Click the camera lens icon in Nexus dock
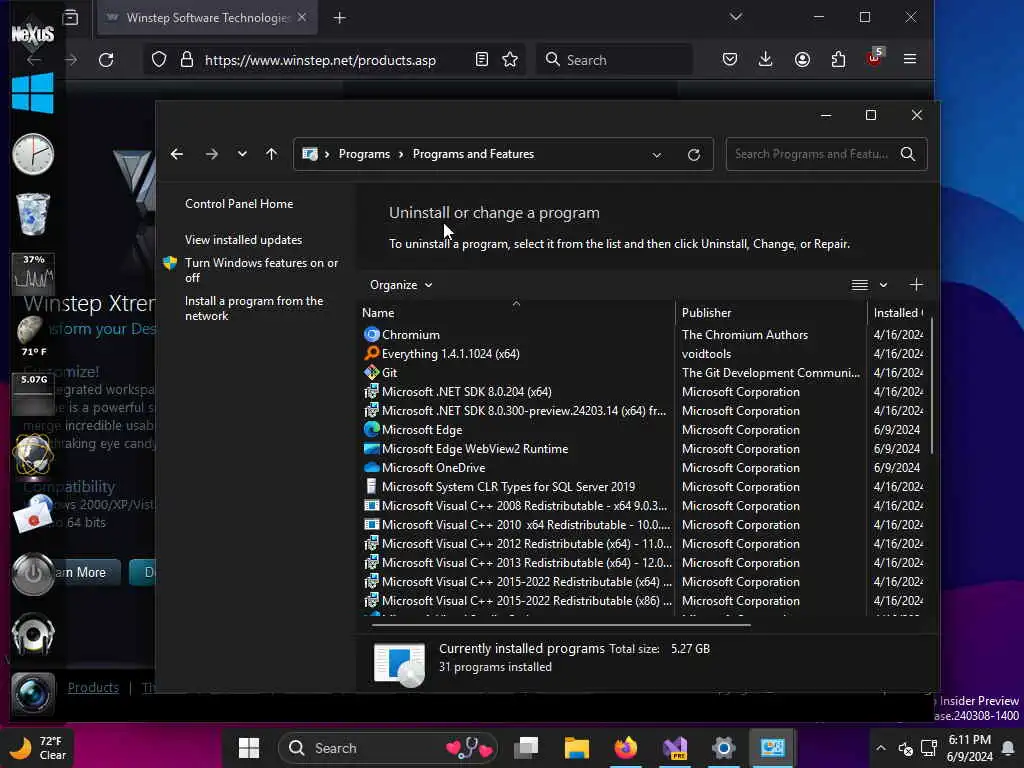 point(33,694)
